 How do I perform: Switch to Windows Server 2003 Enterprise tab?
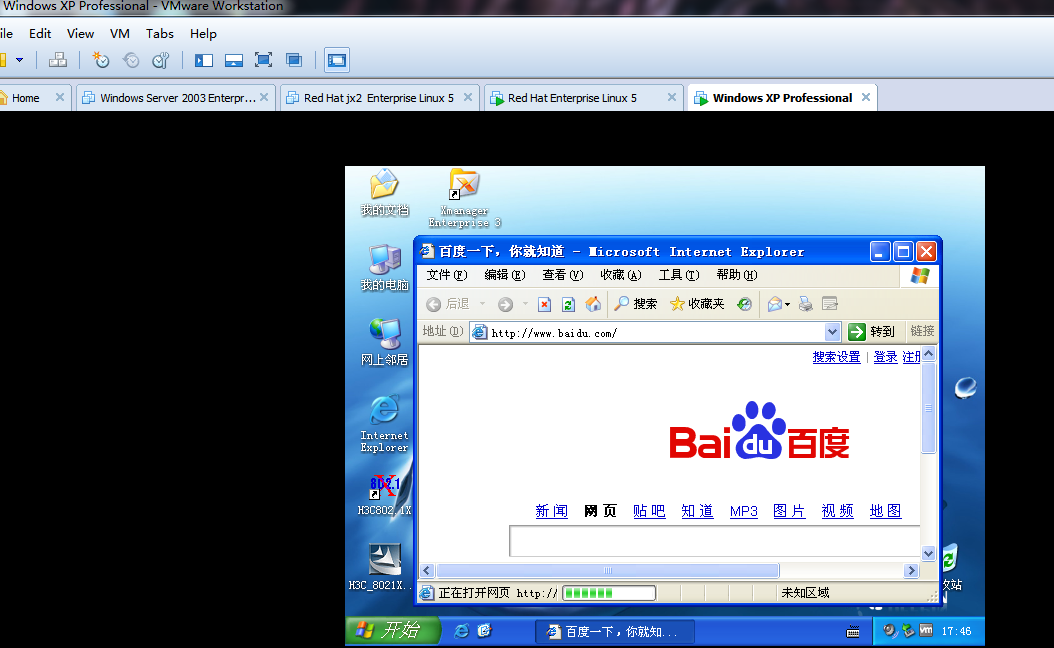tap(177, 98)
